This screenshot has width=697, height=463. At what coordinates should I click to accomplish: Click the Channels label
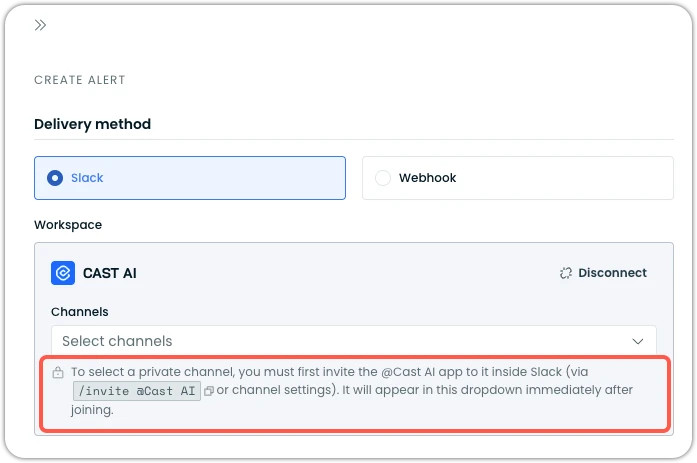coord(80,312)
